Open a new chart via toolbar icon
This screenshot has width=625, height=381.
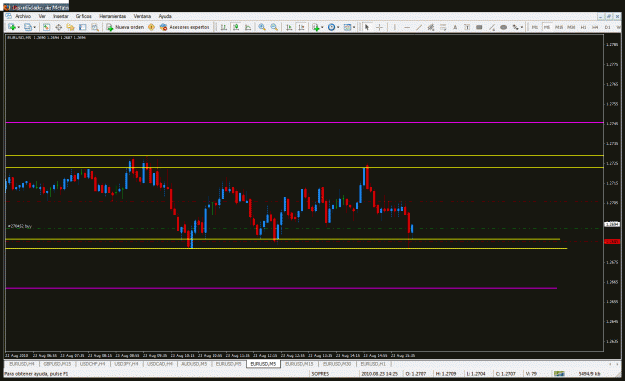pyautogui.click(x=12, y=27)
